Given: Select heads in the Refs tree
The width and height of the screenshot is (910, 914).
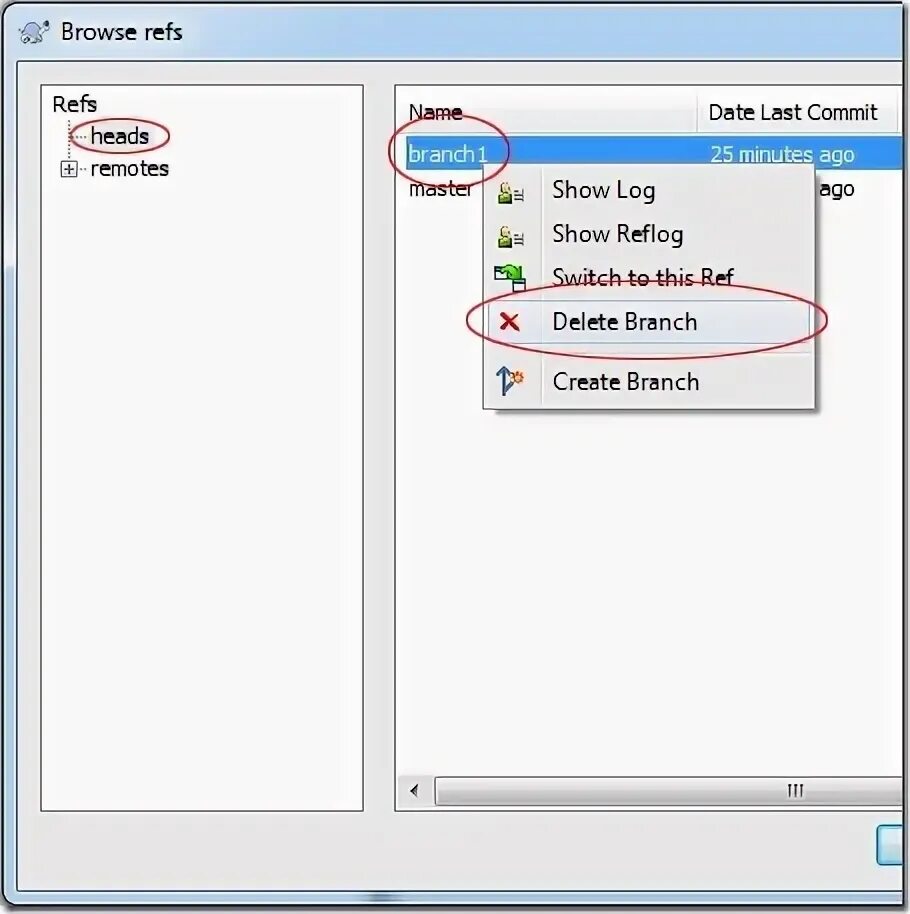Looking at the screenshot, I should pyautogui.click(x=120, y=136).
